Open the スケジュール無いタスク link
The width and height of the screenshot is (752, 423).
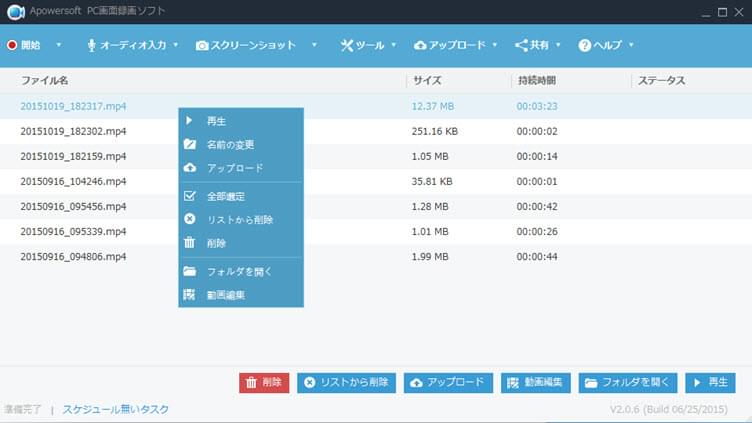point(116,410)
